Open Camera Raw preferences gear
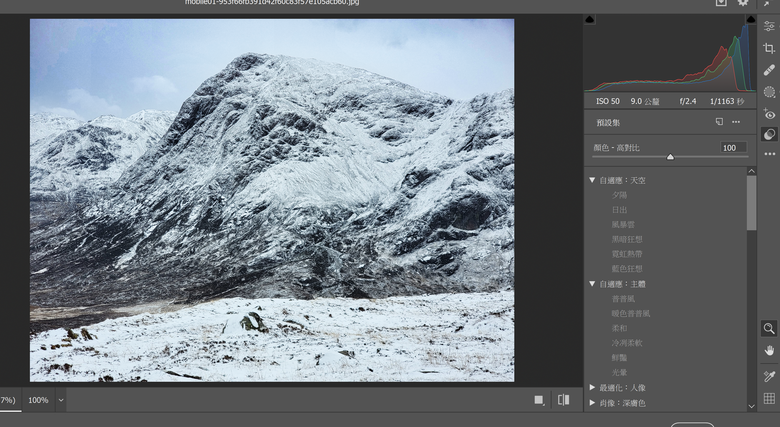780x427 pixels. (x=743, y=2)
